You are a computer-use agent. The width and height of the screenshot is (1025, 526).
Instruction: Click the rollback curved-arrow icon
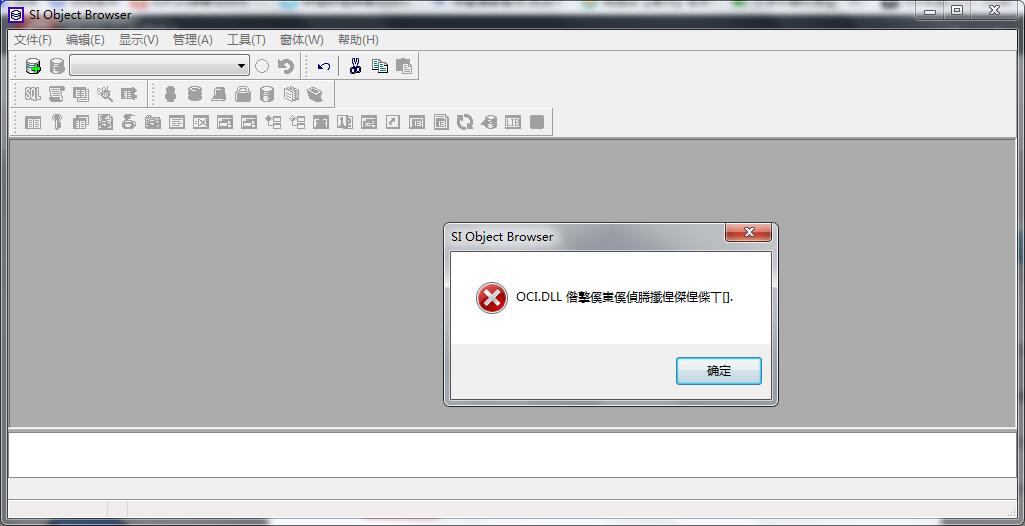pos(286,66)
